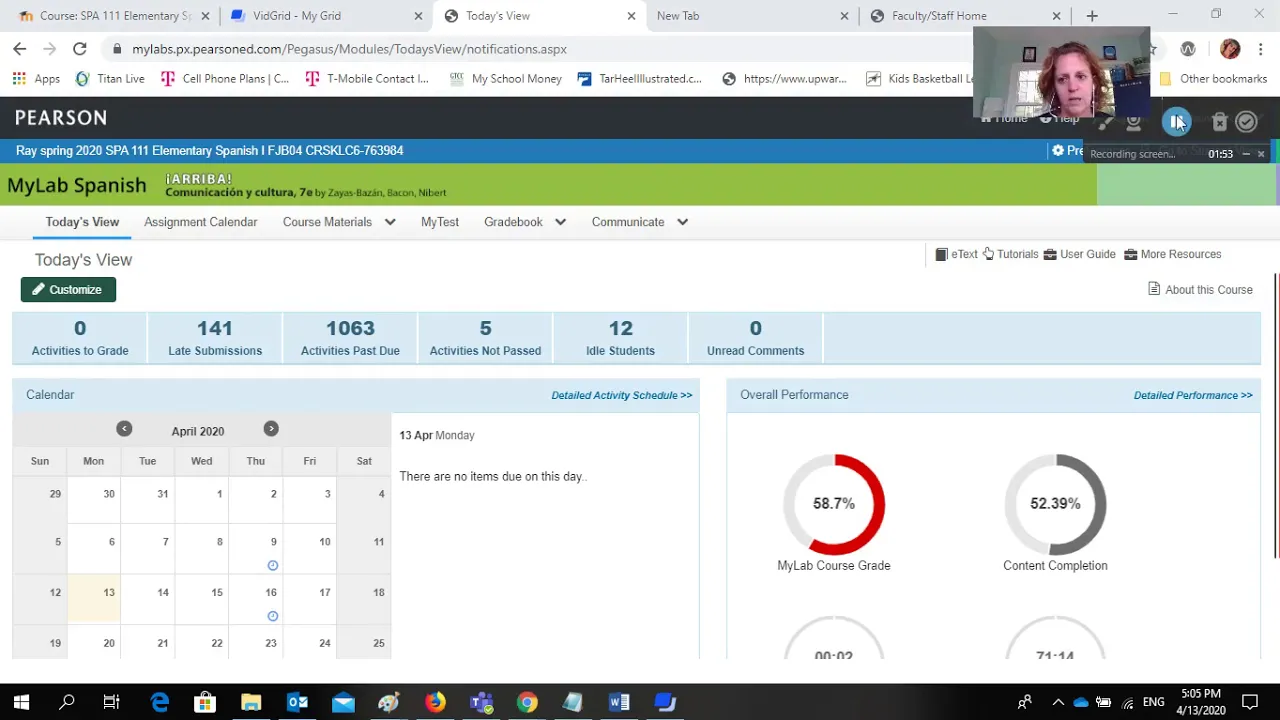Open Windows search from taskbar
Viewport: 1280px width, 720px height.
click(67, 703)
